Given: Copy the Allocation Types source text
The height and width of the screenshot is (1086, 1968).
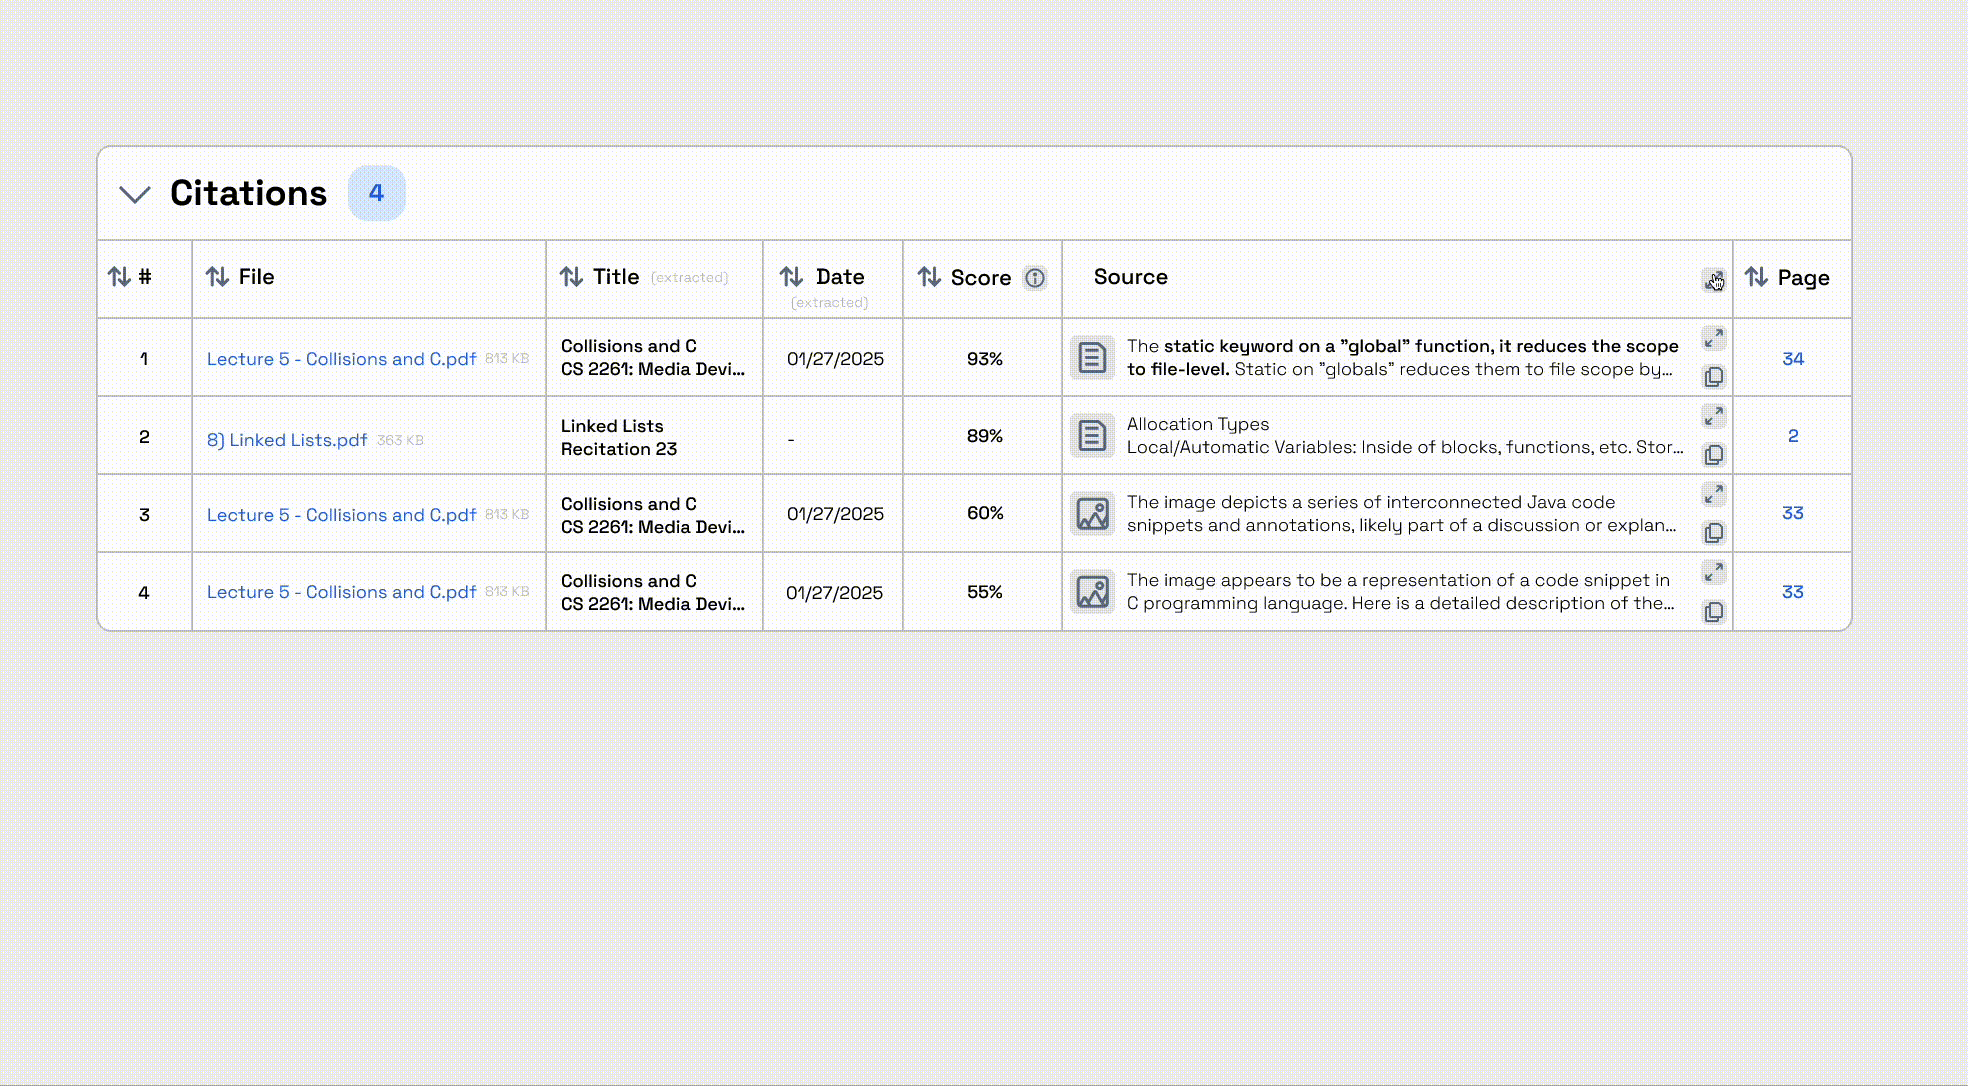Looking at the screenshot, I should tap(1713, 455).
